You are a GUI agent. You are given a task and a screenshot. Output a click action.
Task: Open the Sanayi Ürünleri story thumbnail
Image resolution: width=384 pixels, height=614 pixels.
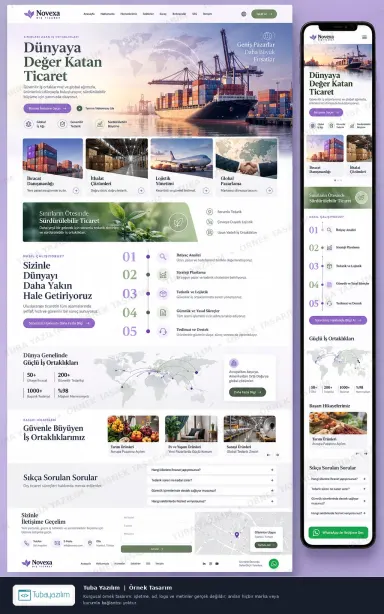click(x=250, y=429)
